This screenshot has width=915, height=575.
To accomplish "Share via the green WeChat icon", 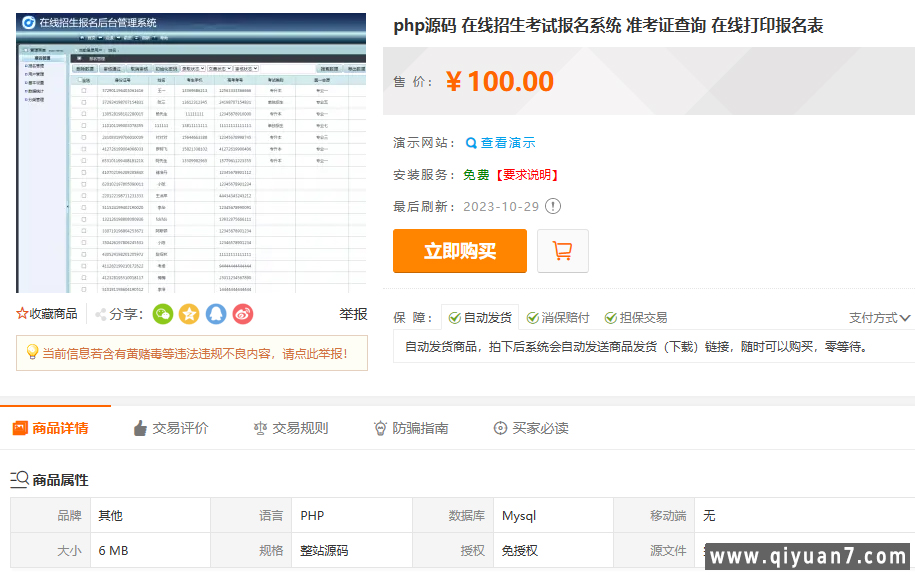I will coord(163,314).
